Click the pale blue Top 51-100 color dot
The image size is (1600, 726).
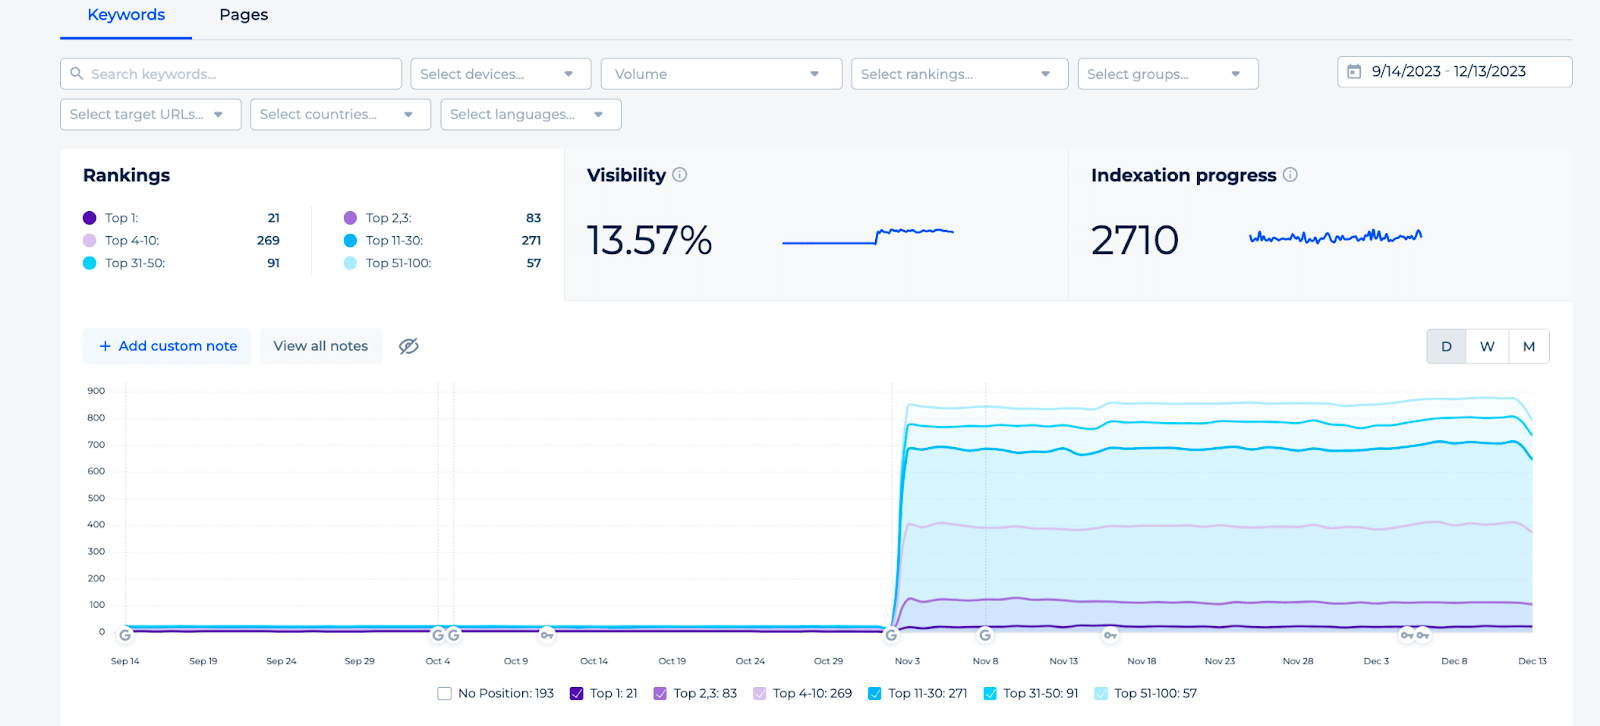tap(350, 263)
